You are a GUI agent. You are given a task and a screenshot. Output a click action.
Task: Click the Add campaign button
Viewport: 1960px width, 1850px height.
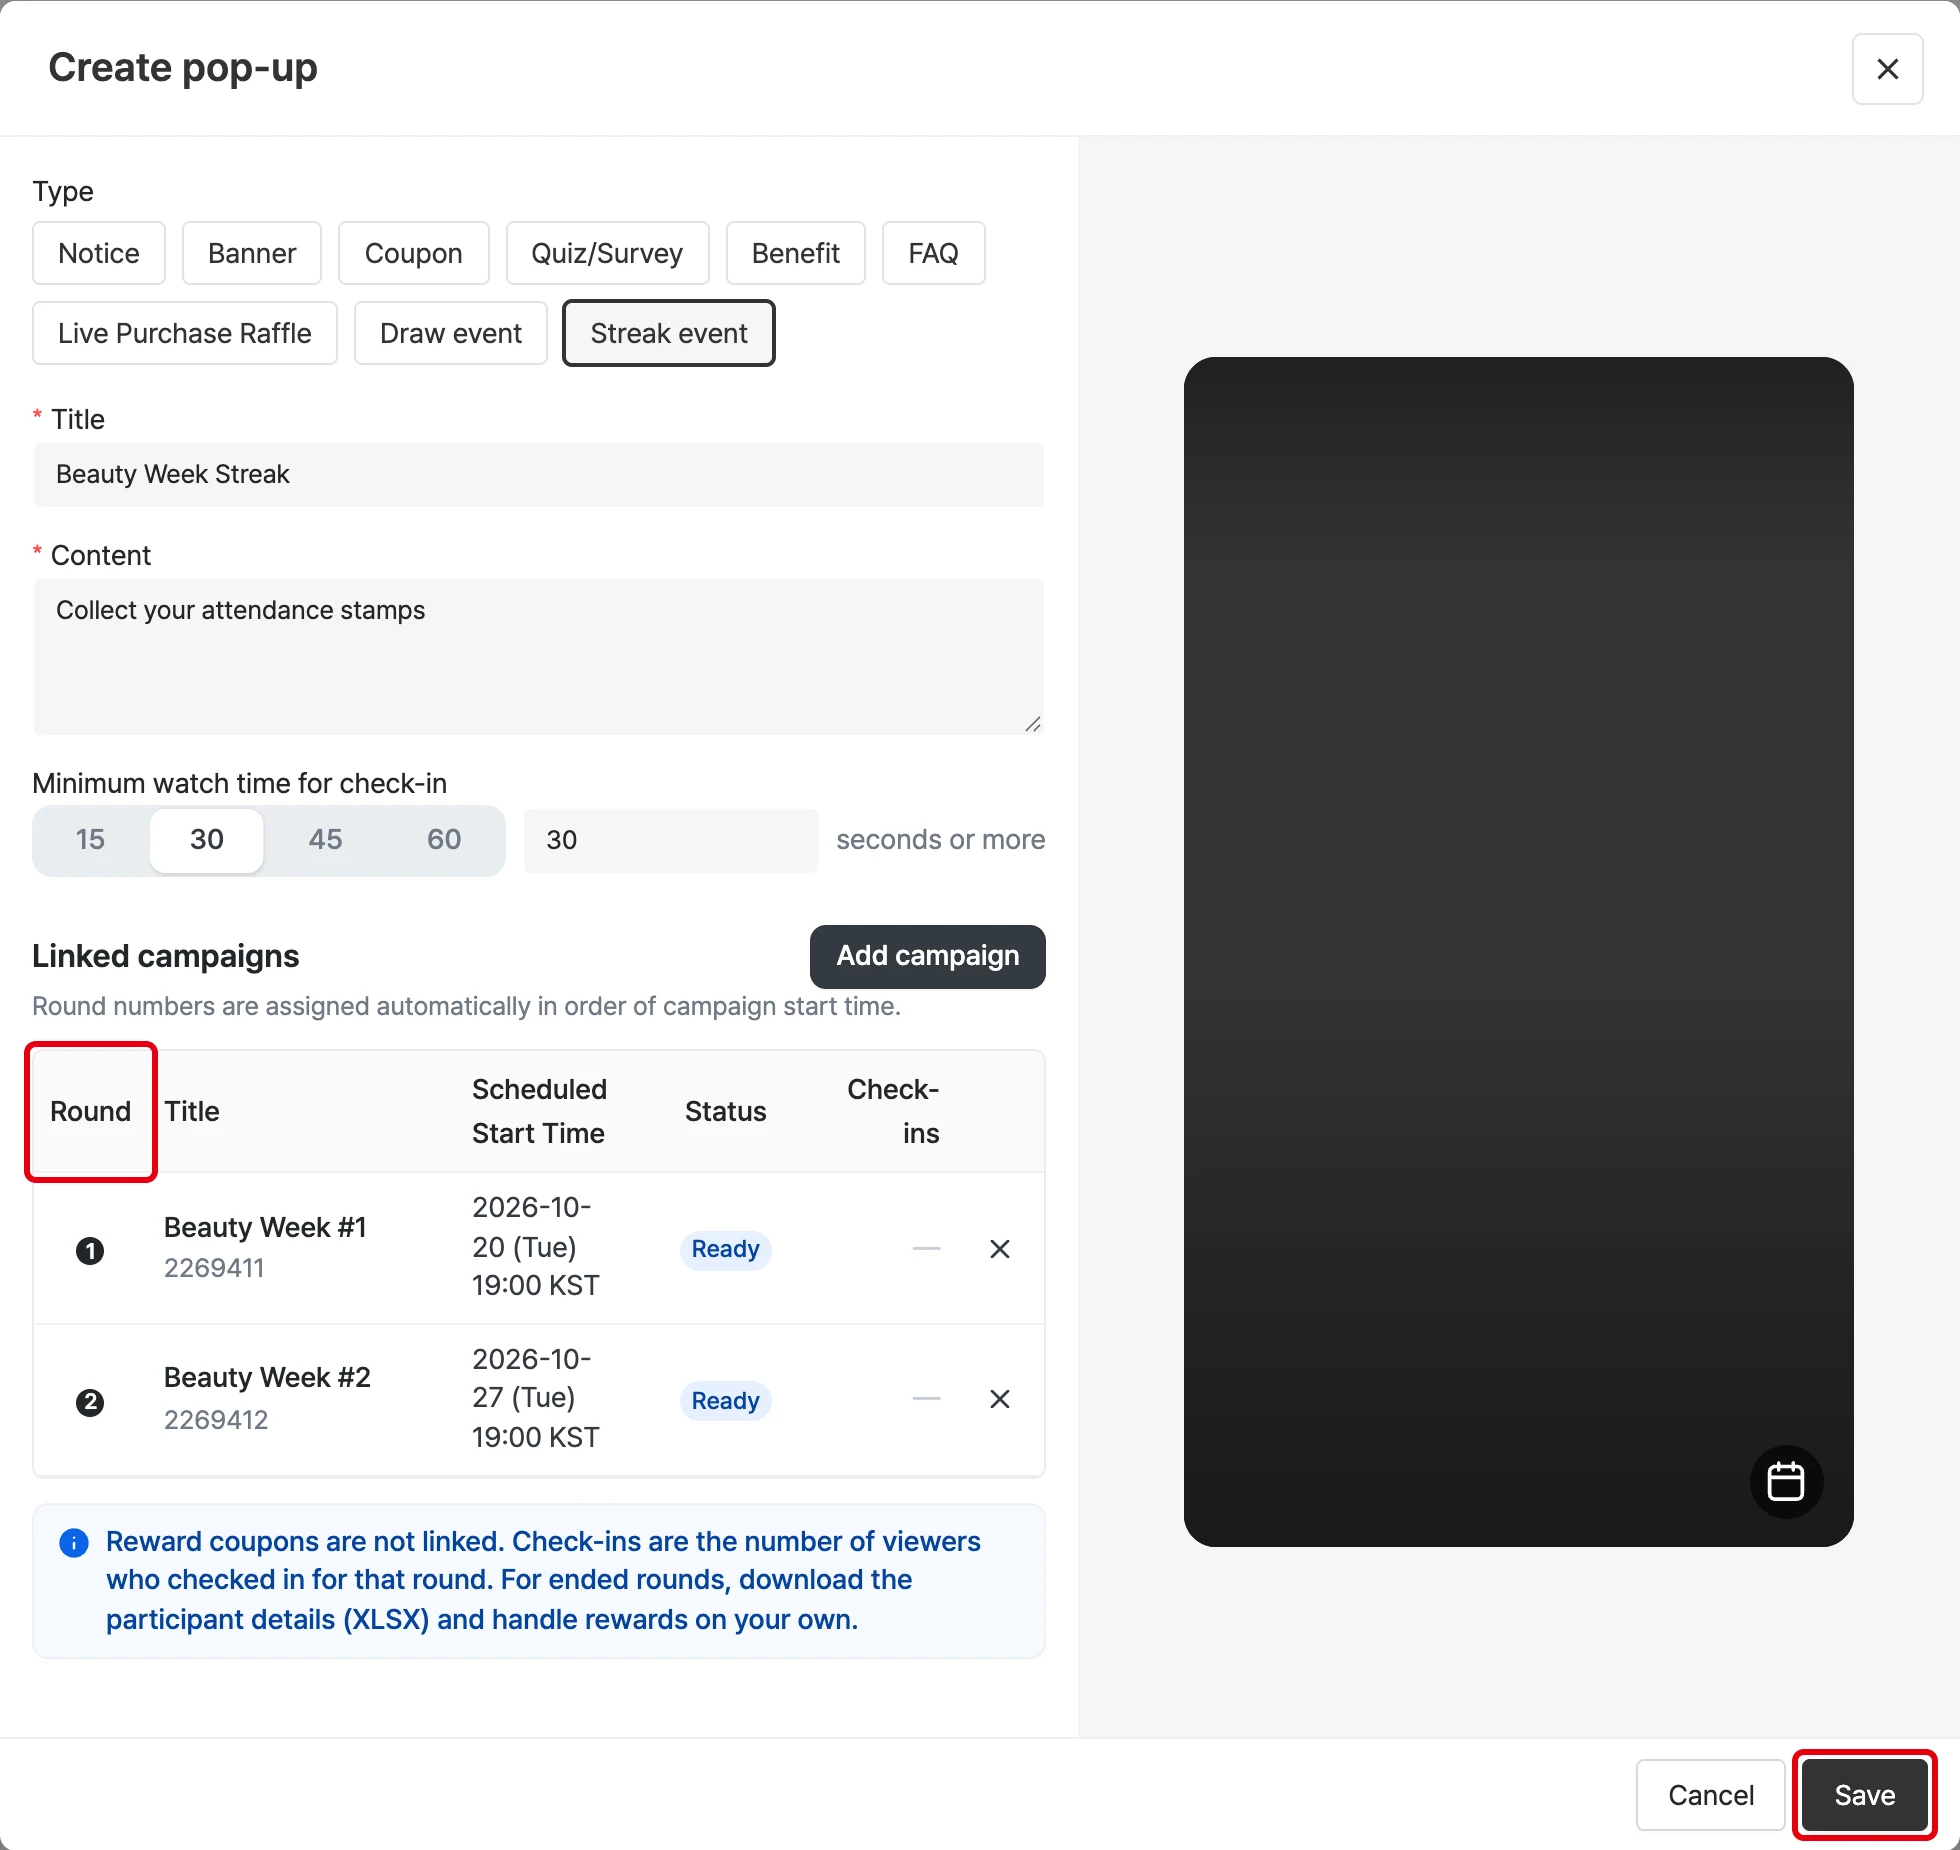click(x=927, y=957)
